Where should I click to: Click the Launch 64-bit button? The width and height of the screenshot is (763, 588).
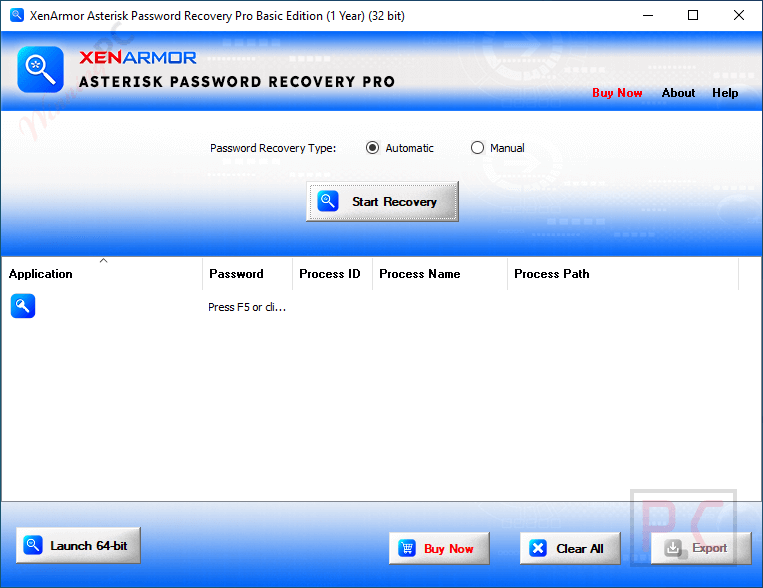(x=78, y=546)
